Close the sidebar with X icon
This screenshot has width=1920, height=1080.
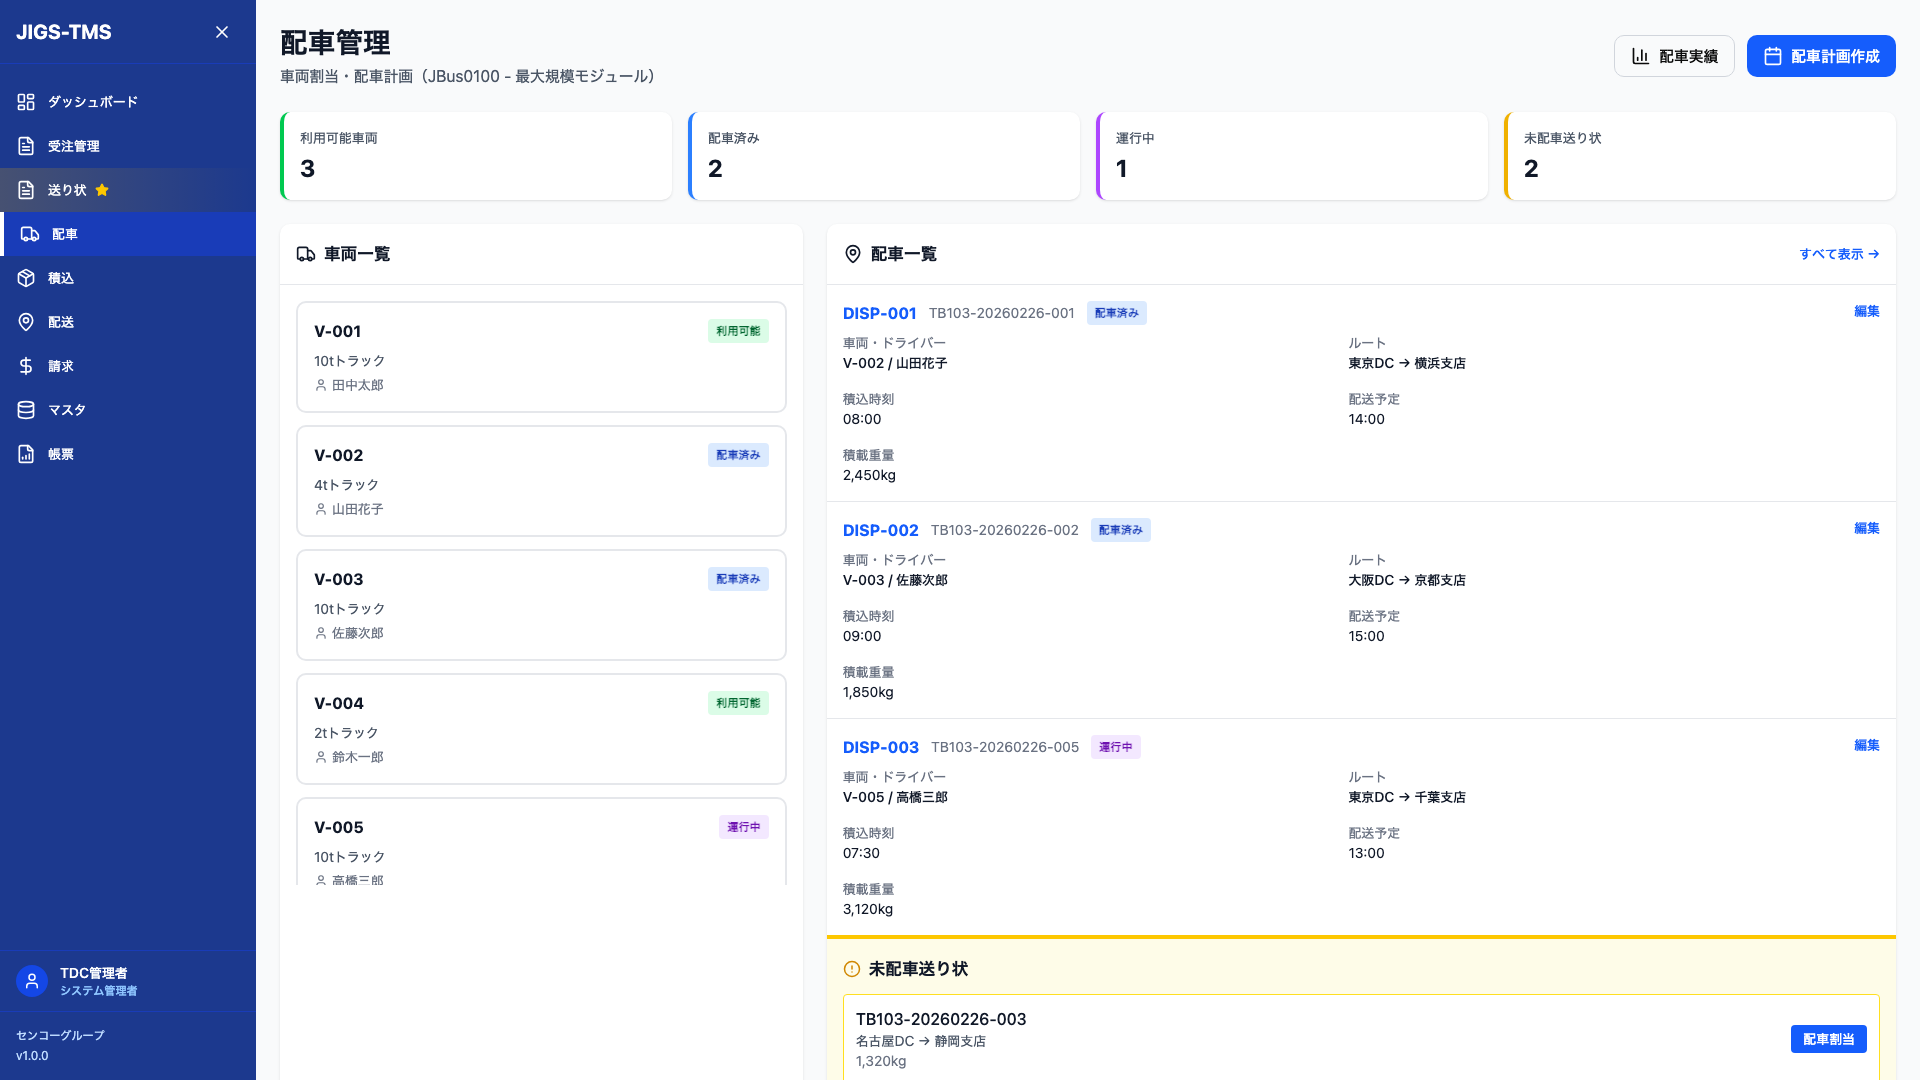(x=222, y=32)
